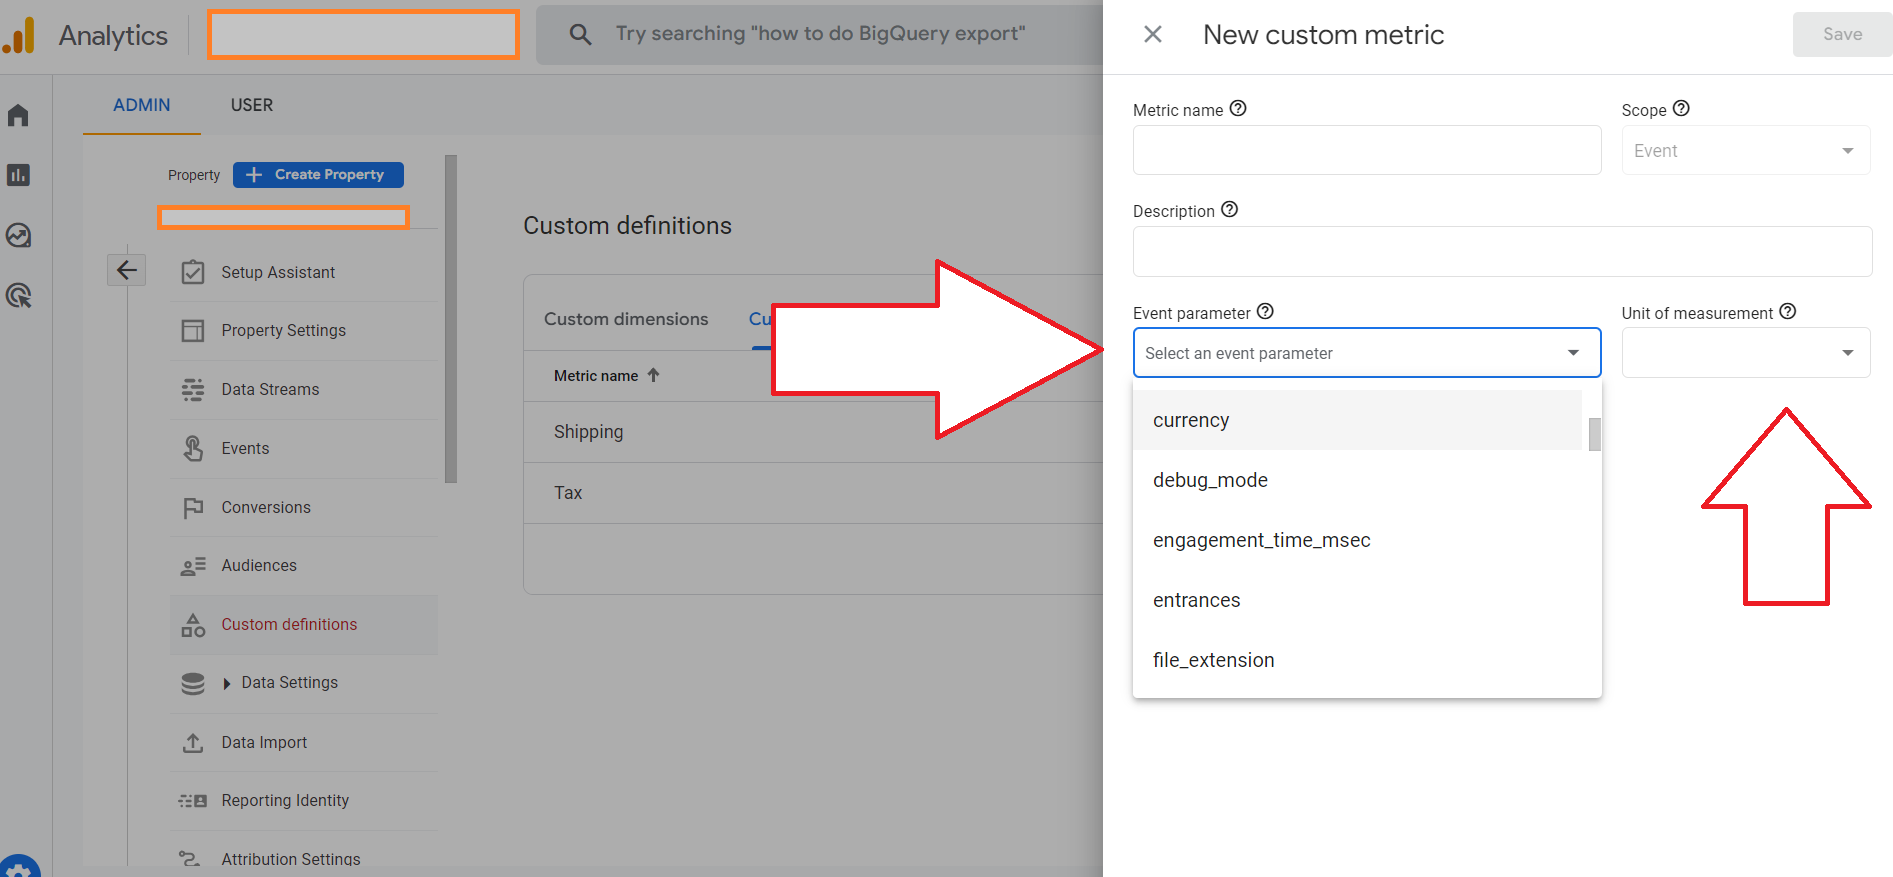Click the Save button

(x=1842, y=34)
